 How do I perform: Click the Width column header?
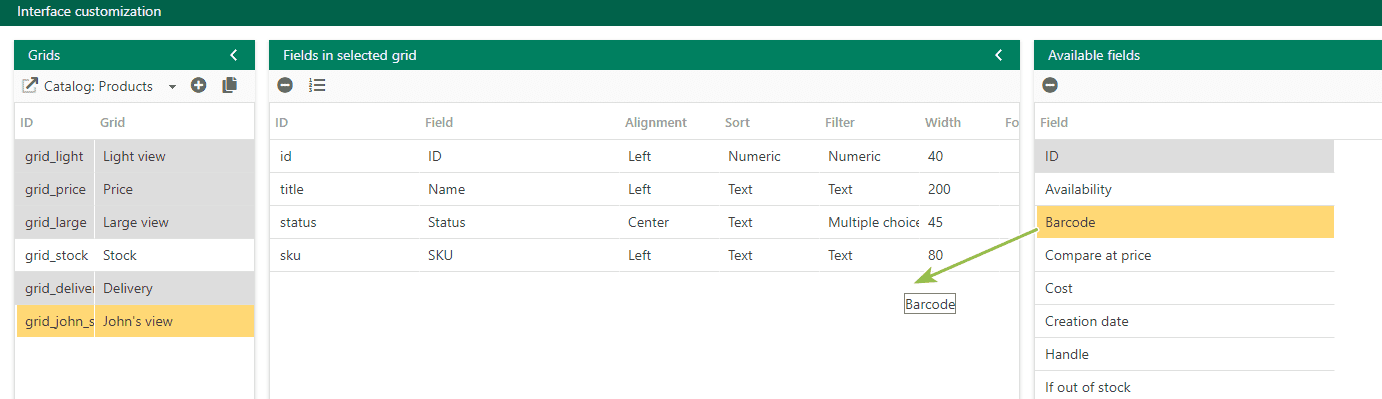tap(943, 123)
